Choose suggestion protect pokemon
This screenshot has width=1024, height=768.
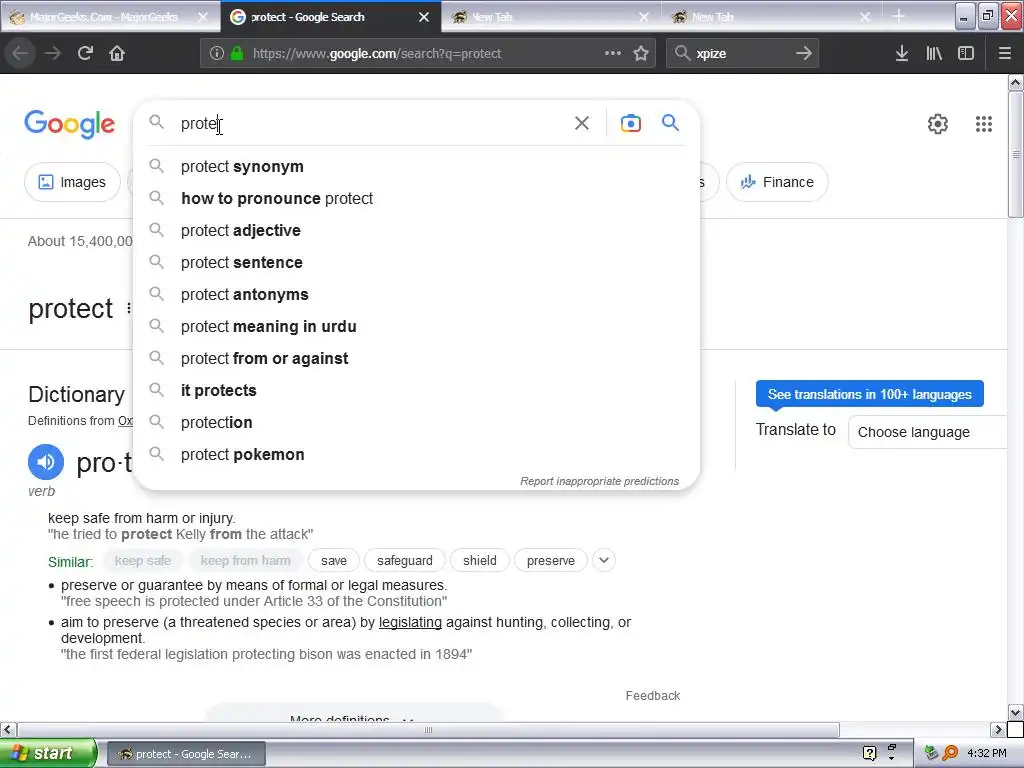click(x=416, y=455)
